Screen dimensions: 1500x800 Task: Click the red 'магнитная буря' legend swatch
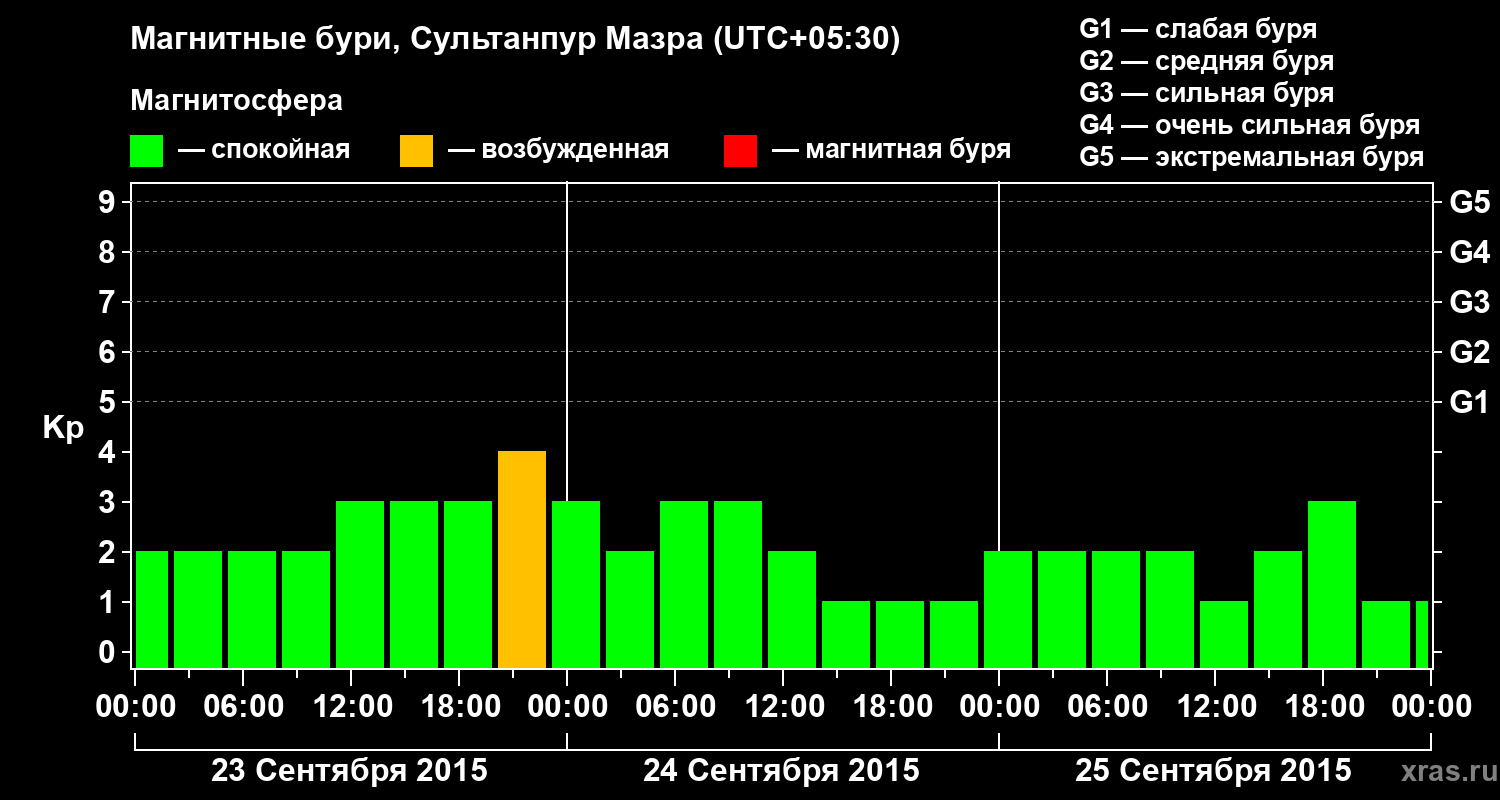click(740, 151)
